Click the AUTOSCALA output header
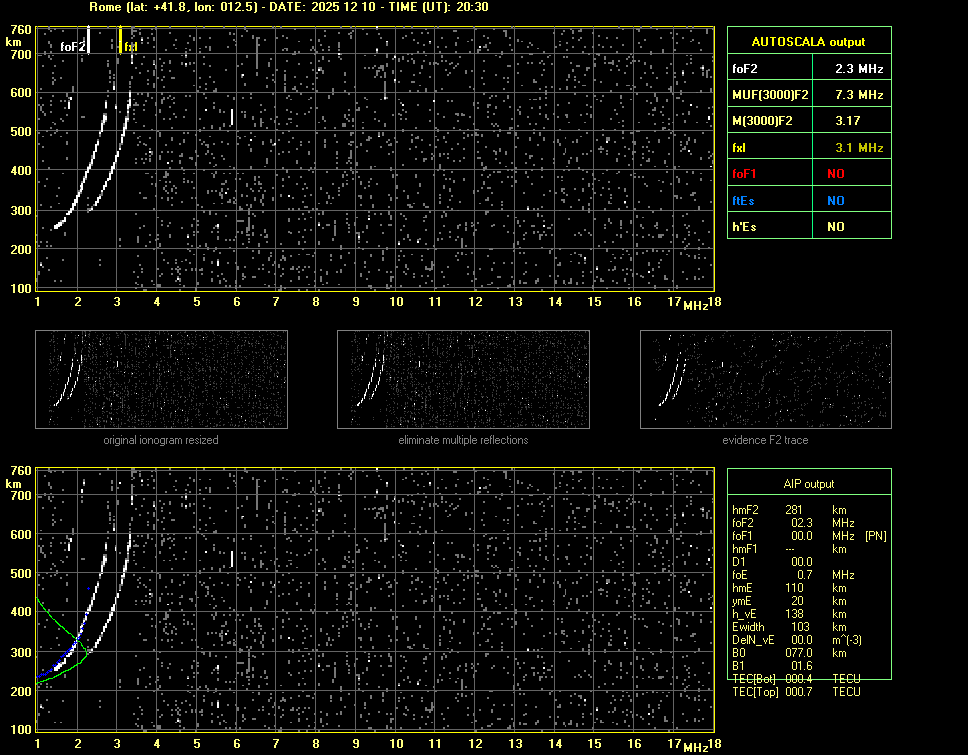Image resolution: width=968 pixels, height=755 pixels. click(808, 42)
